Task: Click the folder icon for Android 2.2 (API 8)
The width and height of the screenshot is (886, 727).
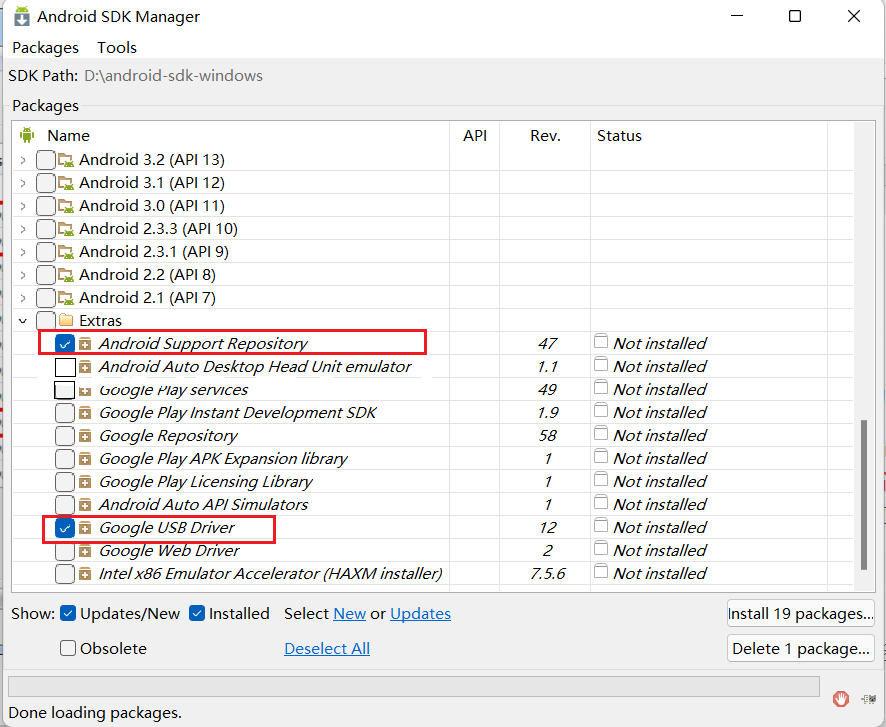Action: click(66, 275)
